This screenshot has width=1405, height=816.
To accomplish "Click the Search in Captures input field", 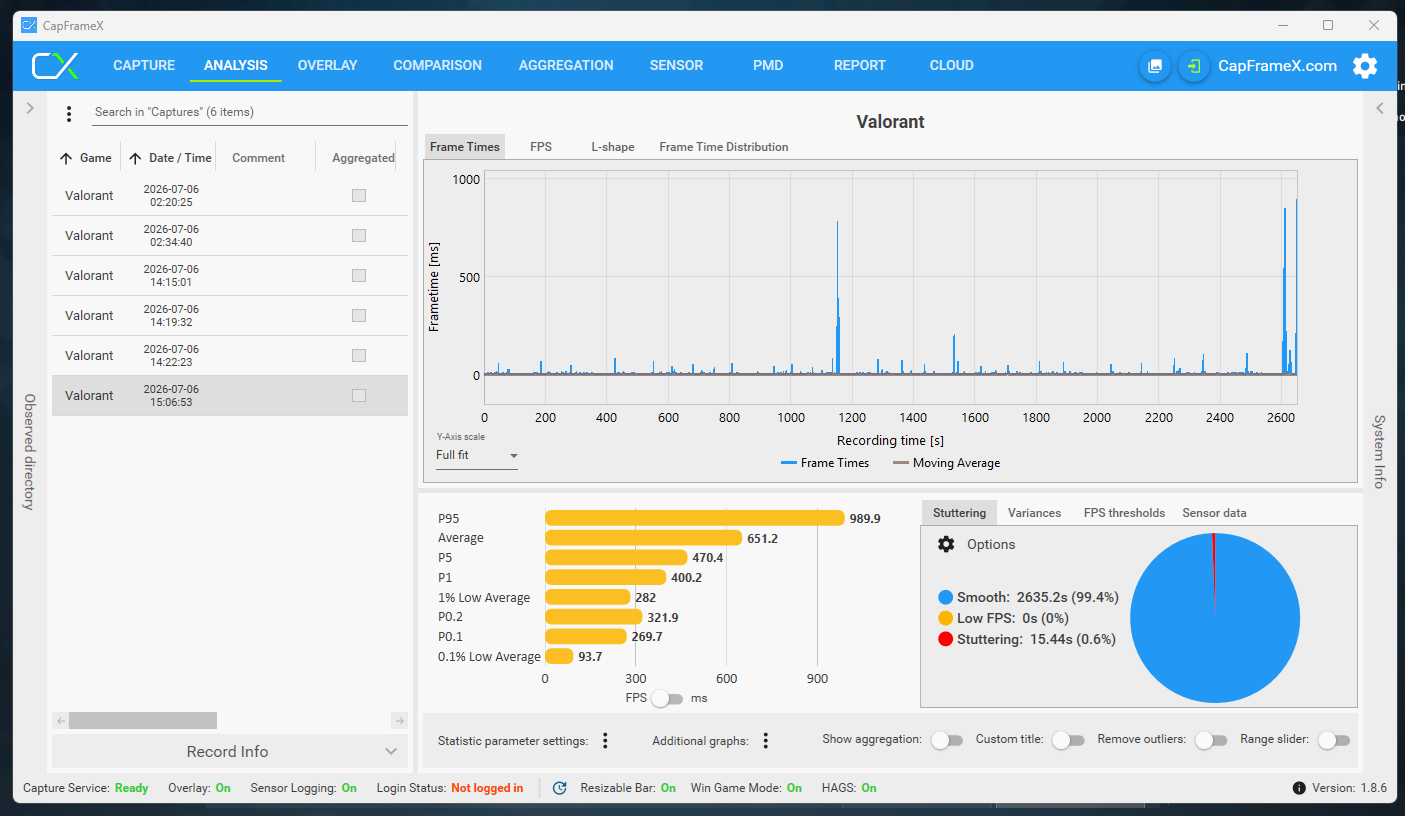I will click(x=250, y=112).
